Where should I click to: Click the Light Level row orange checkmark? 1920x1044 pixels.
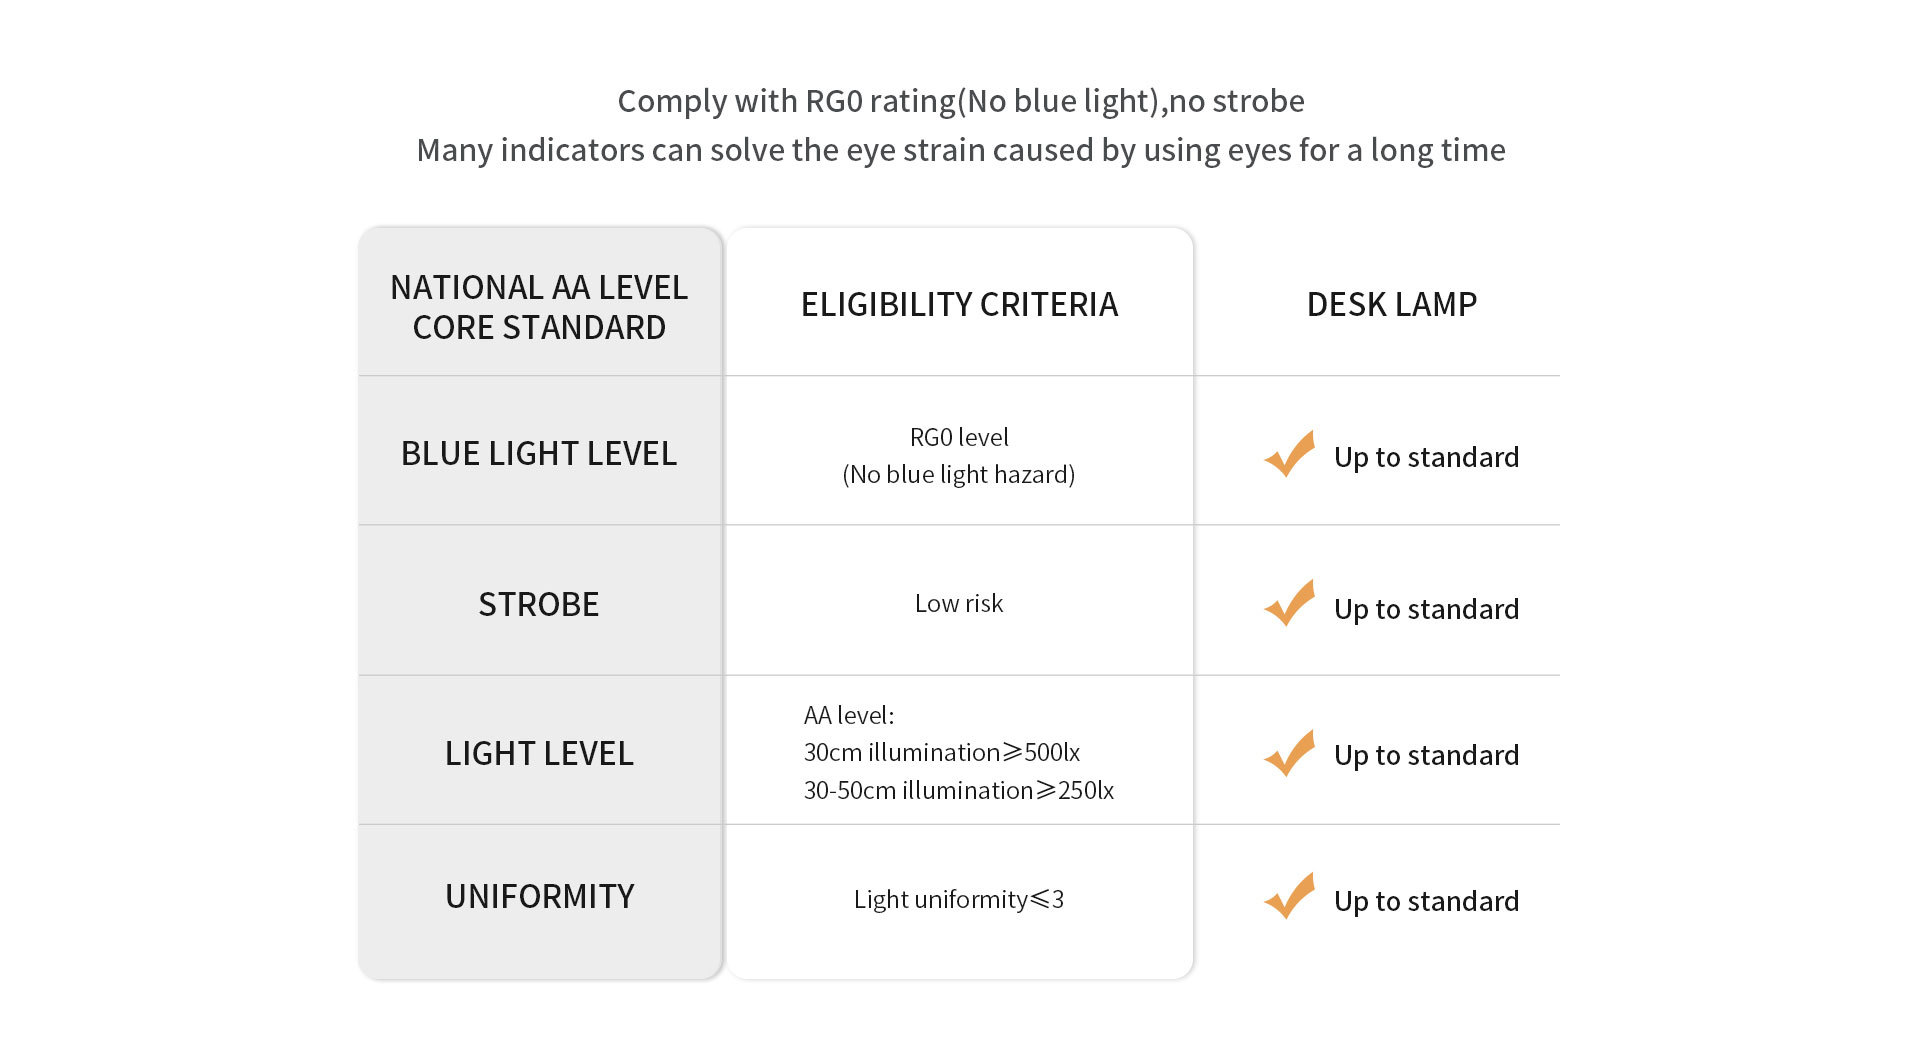coord(1290,753)
